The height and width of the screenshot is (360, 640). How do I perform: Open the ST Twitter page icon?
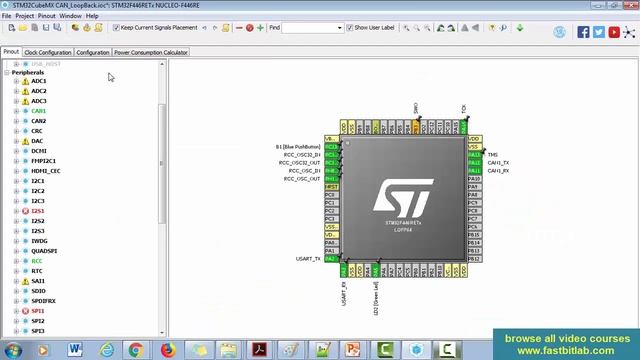[599, 32]
